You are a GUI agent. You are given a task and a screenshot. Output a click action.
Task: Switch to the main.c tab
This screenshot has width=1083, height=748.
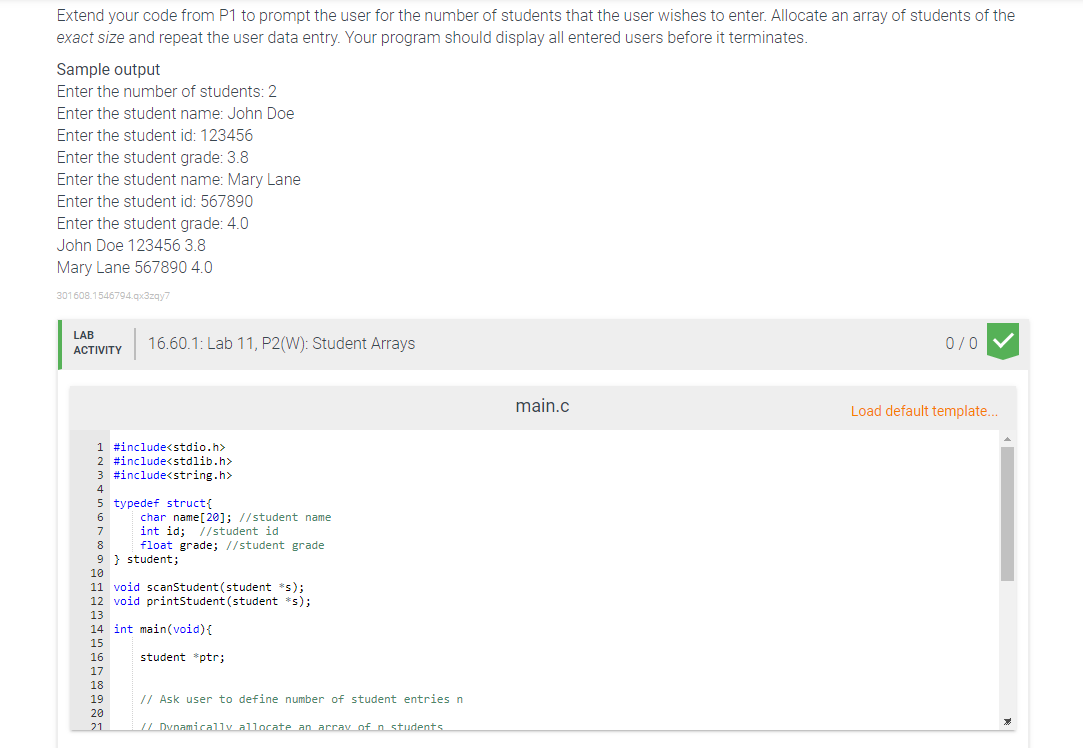coord(542,405)
